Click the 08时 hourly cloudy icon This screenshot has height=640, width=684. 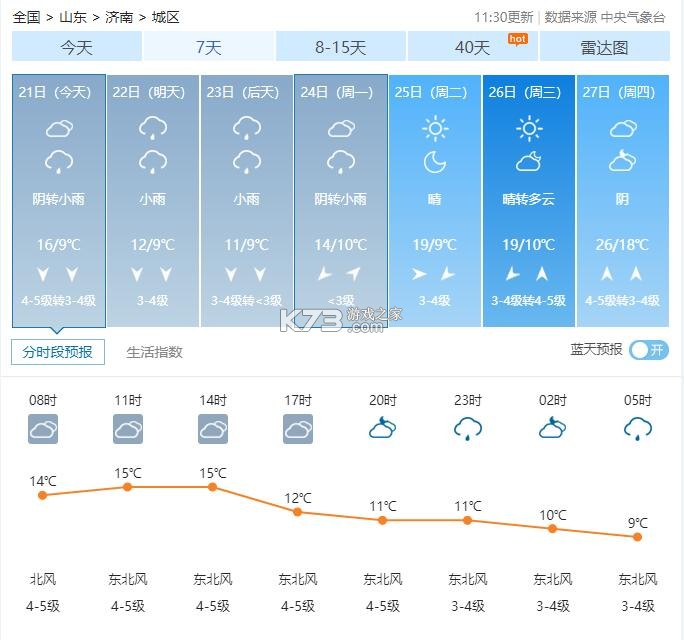pyautogui.click(x=43, y=429)
